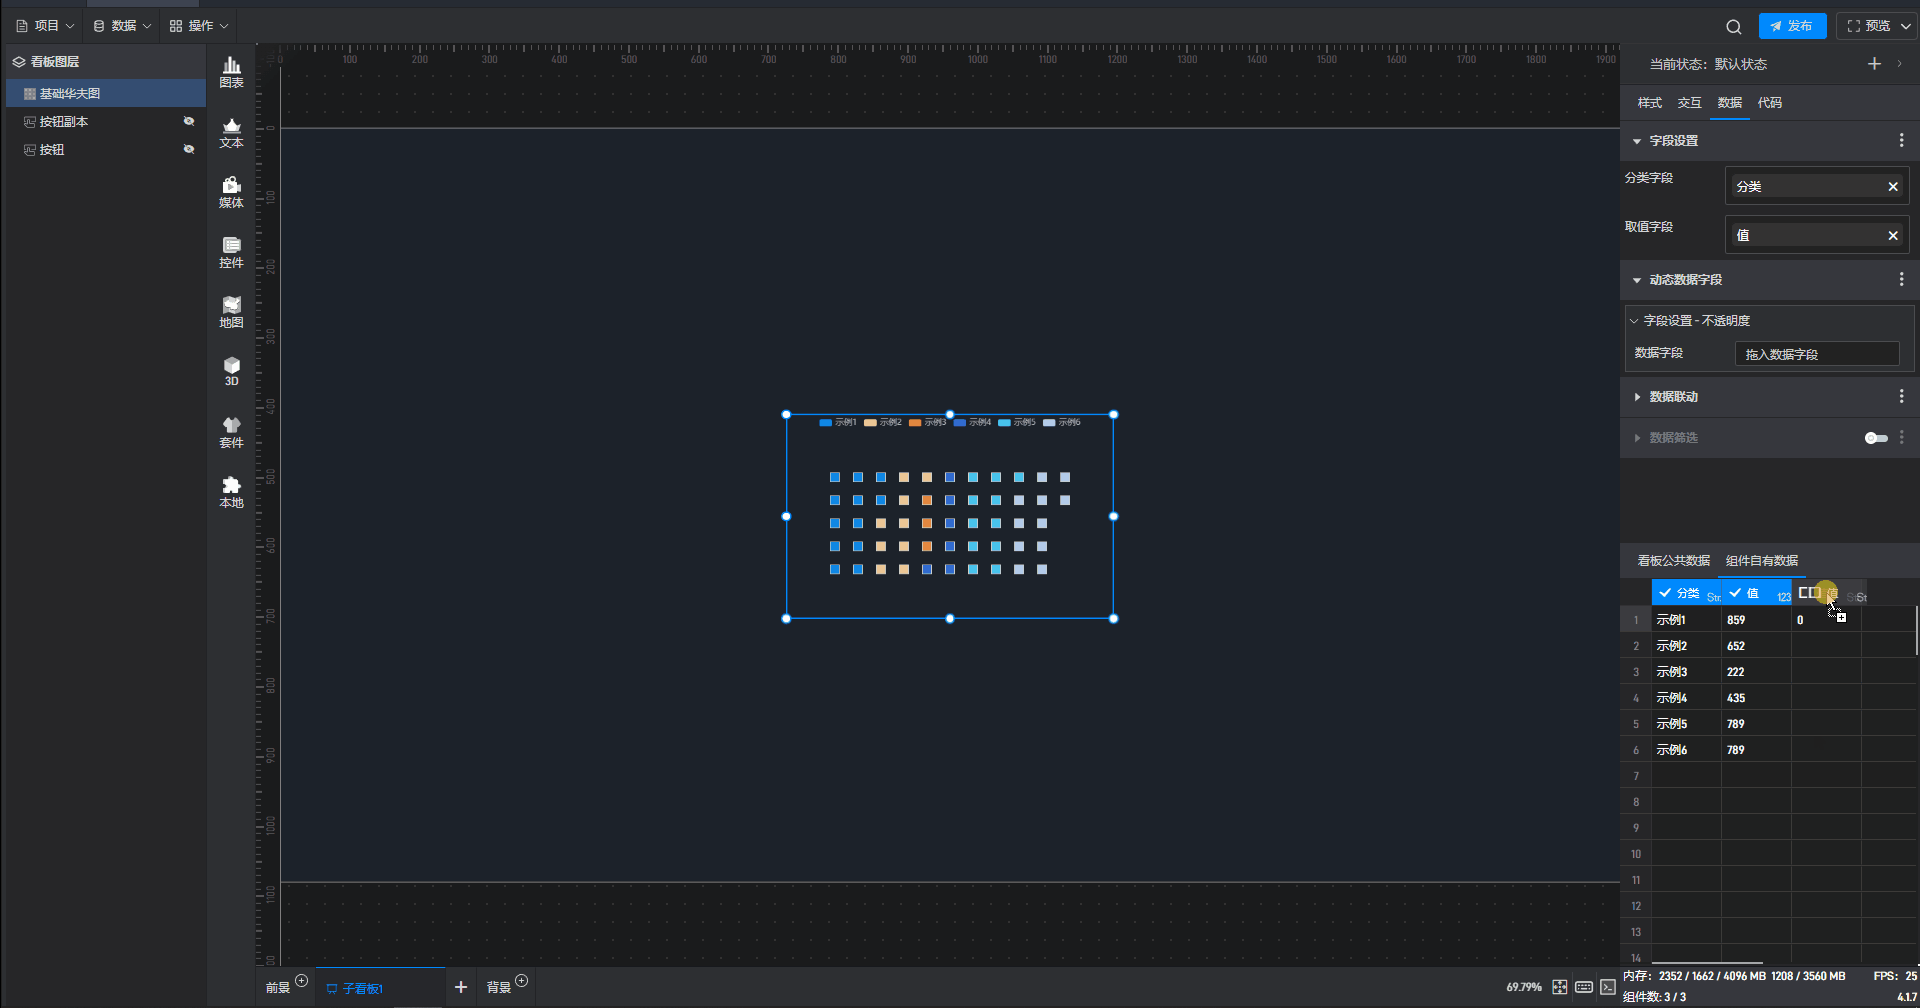The width and height of the screenshot is (1920, 1008).
Task: Open the 地图 map components icon
Action: [231, 312]
